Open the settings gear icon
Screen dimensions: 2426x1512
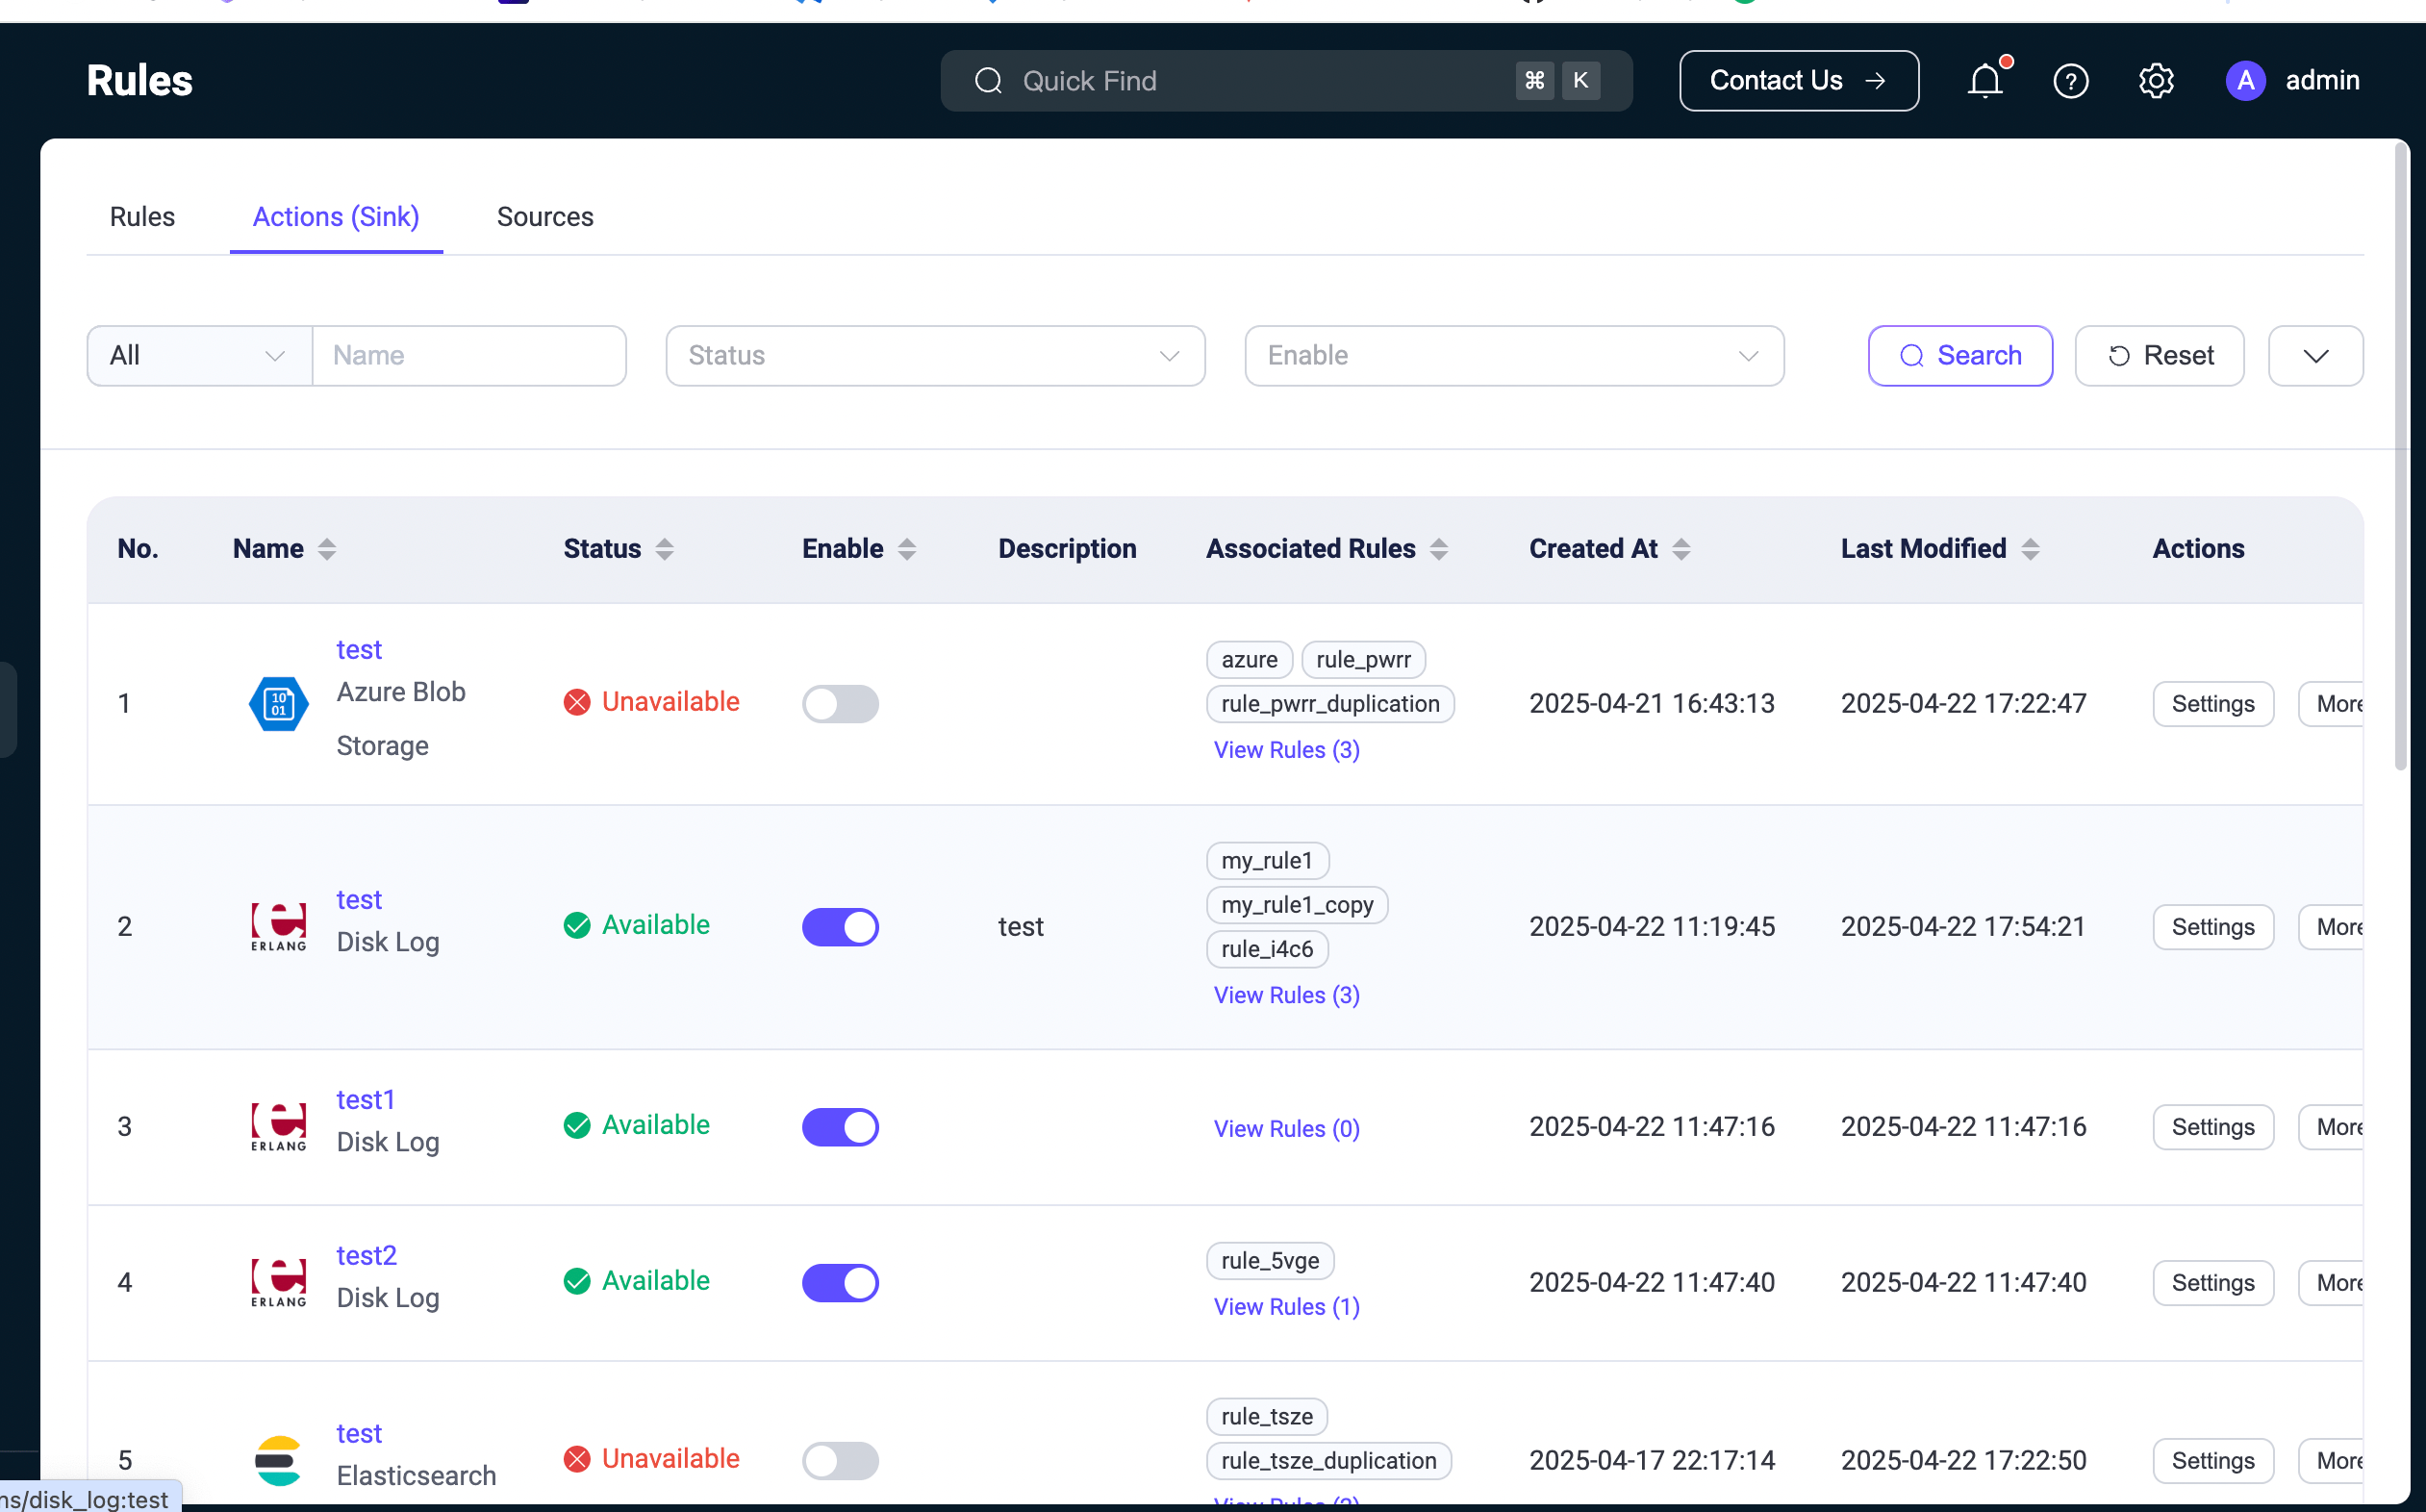point(2156,81)
